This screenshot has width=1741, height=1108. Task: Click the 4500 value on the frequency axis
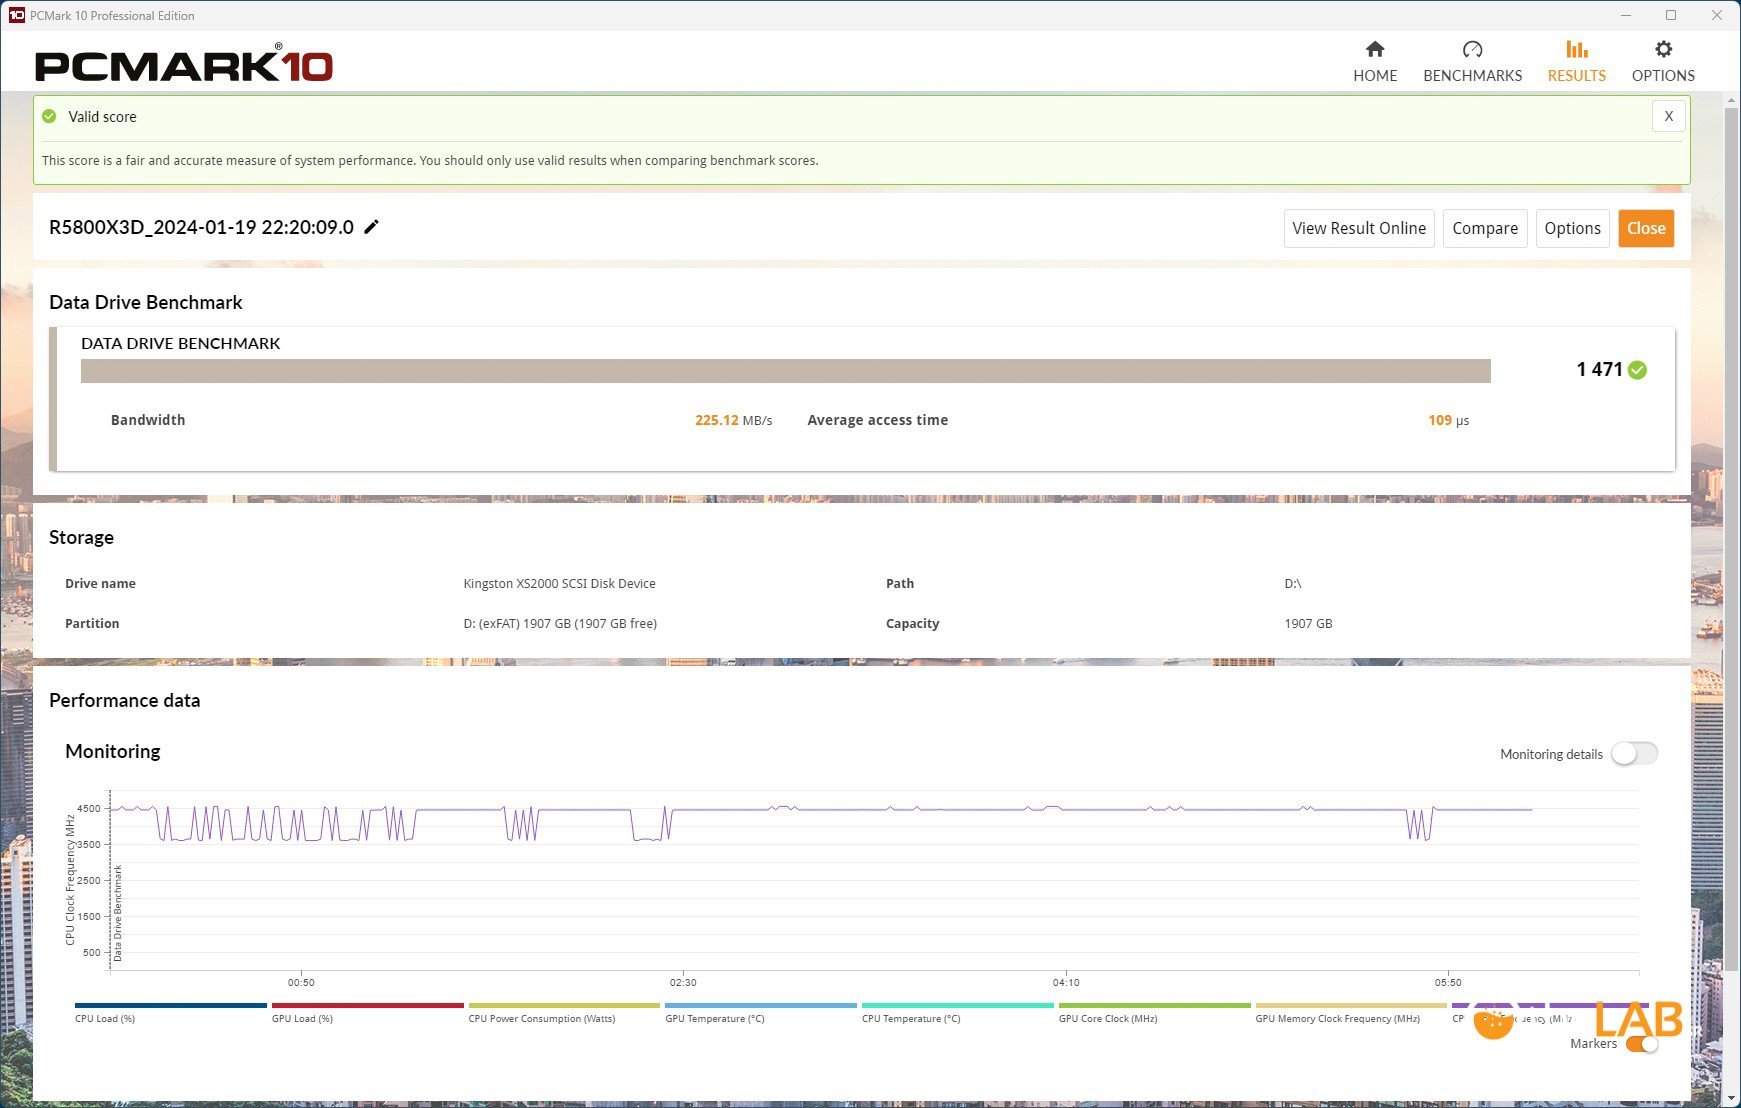[x=89, y=808]
